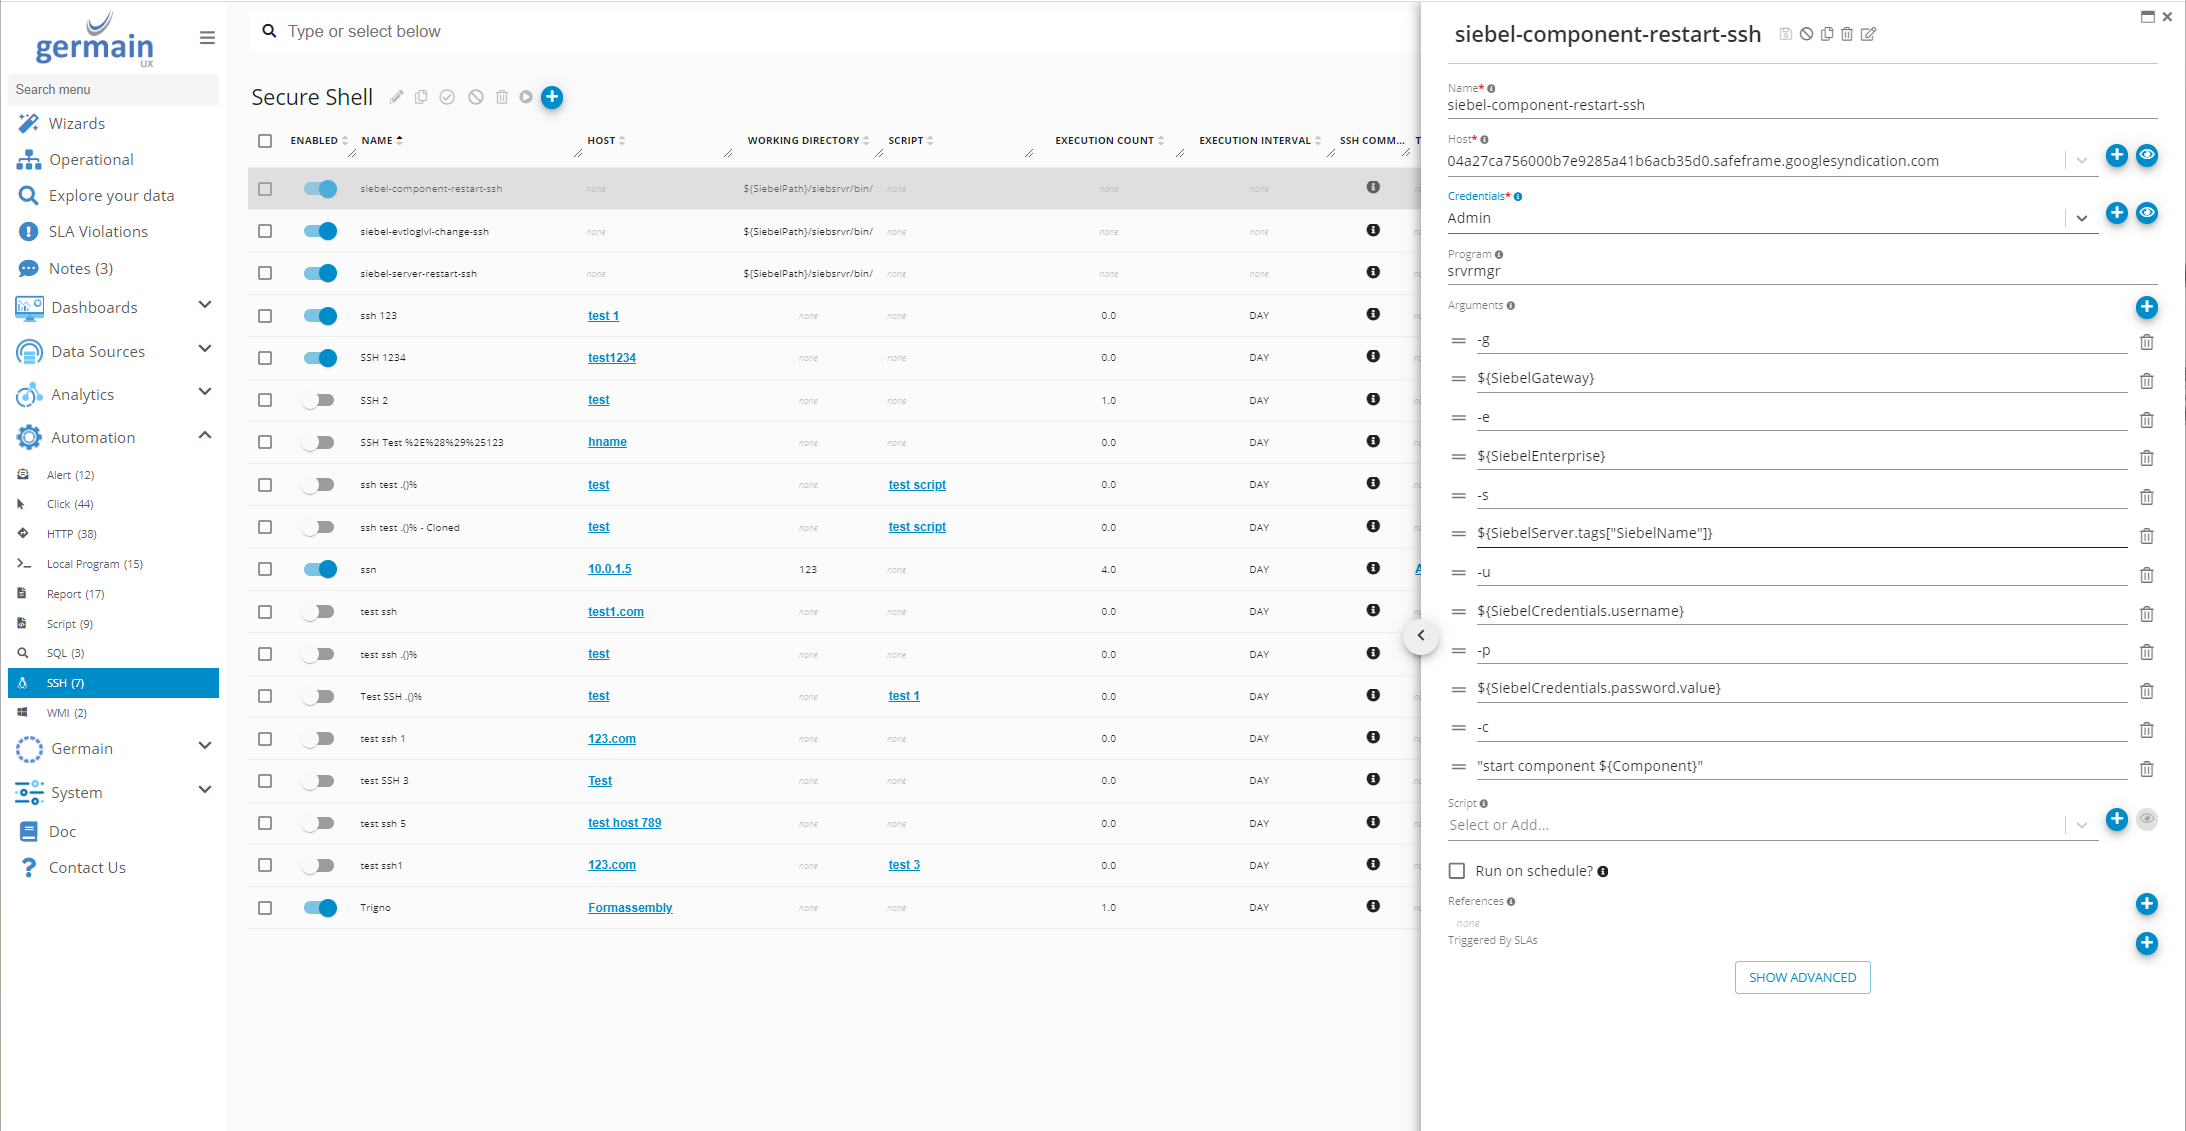This screenshot has width=2186, height=1131.
Task: Open the test host 789 link
Action: 624,822
